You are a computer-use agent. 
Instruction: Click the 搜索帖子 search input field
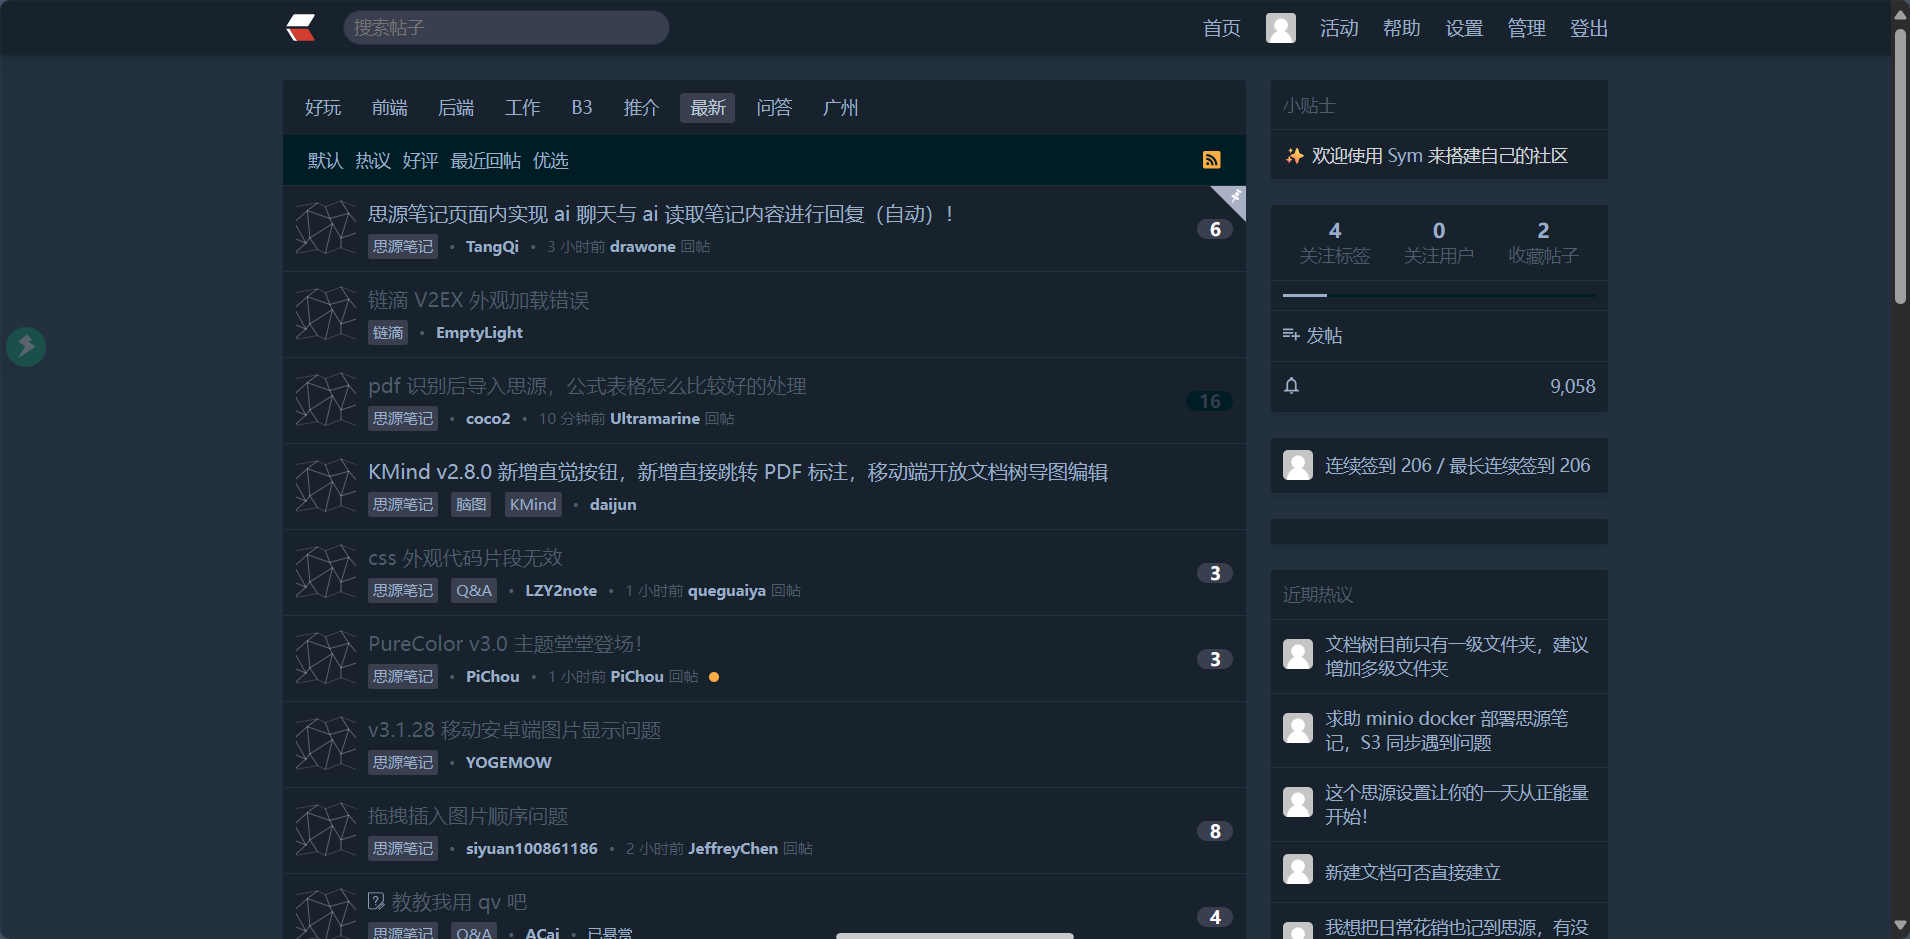pos(506,27)
